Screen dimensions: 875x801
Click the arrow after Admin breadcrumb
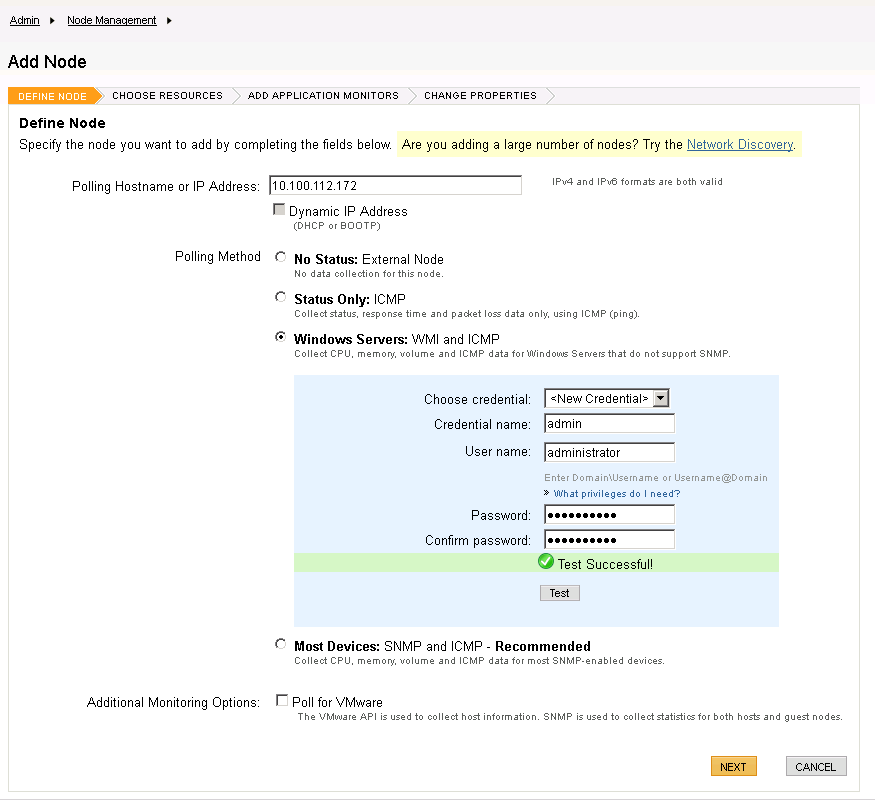coord(51,20)
